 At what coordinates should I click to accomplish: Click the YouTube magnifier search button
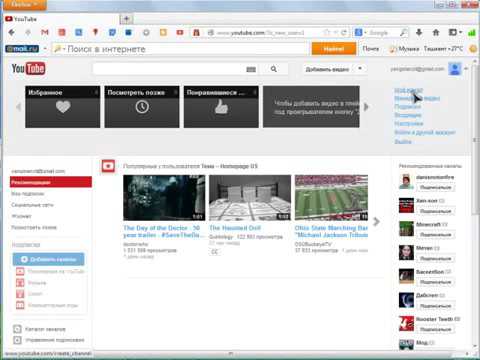click(x=274, y=69)
